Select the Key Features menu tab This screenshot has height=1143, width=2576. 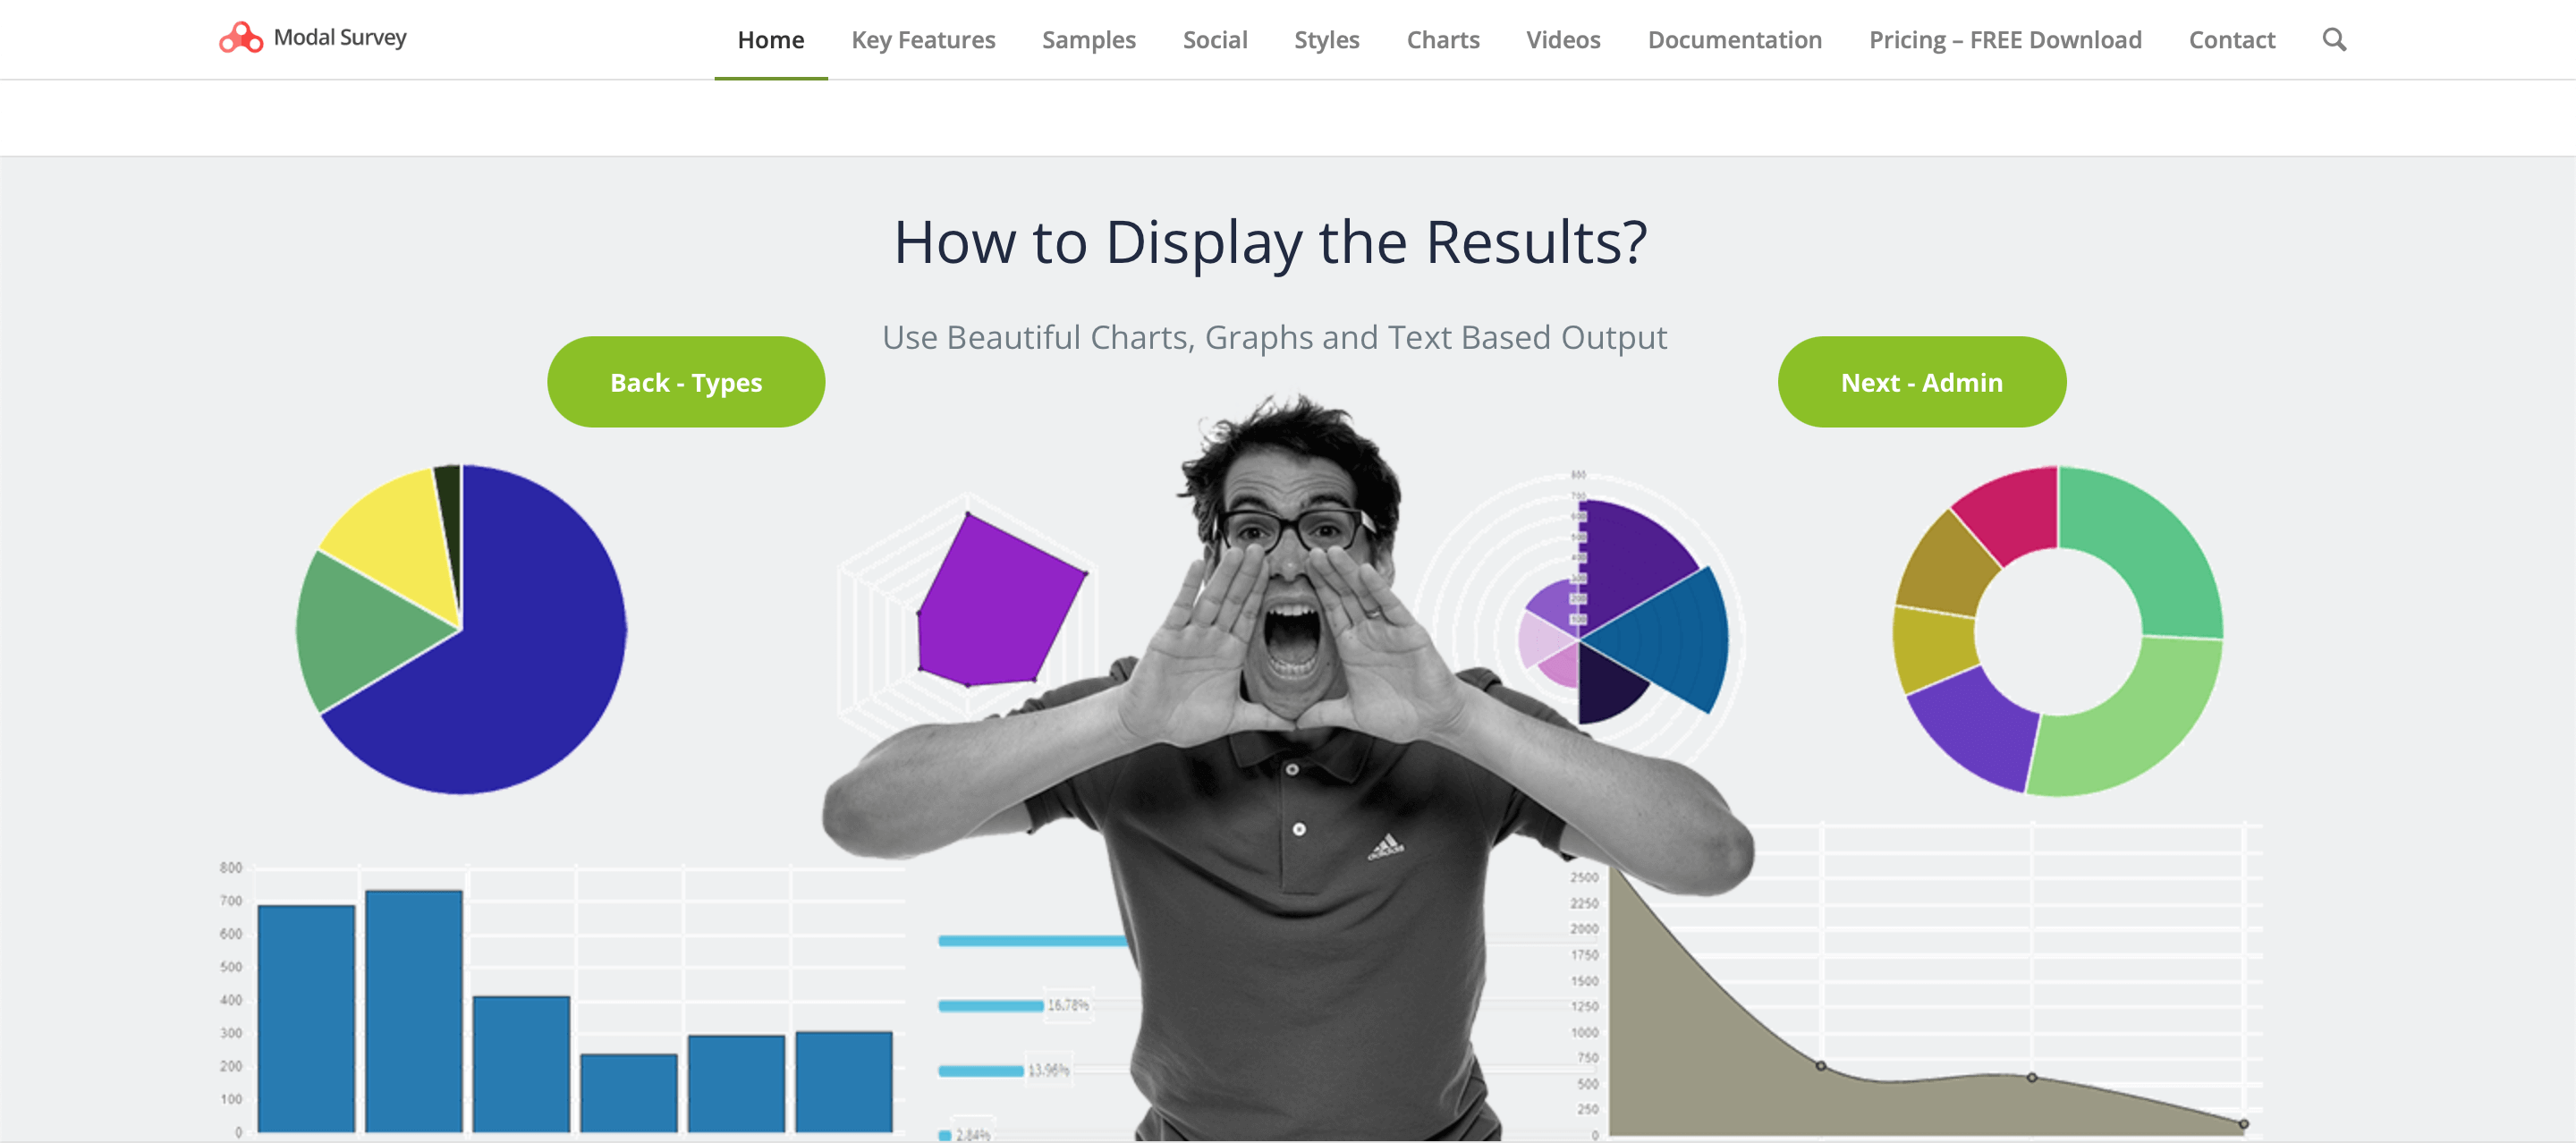[923, 39]
